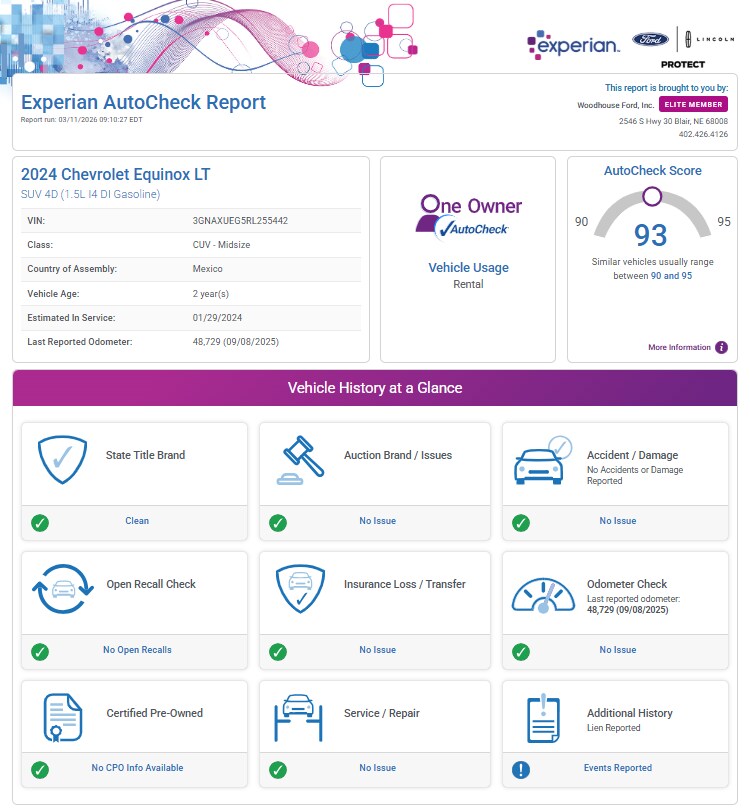This screenshot has width=750, height=812.
Task: Click green check in Insurance Loss card
Action: click(278, 651)
